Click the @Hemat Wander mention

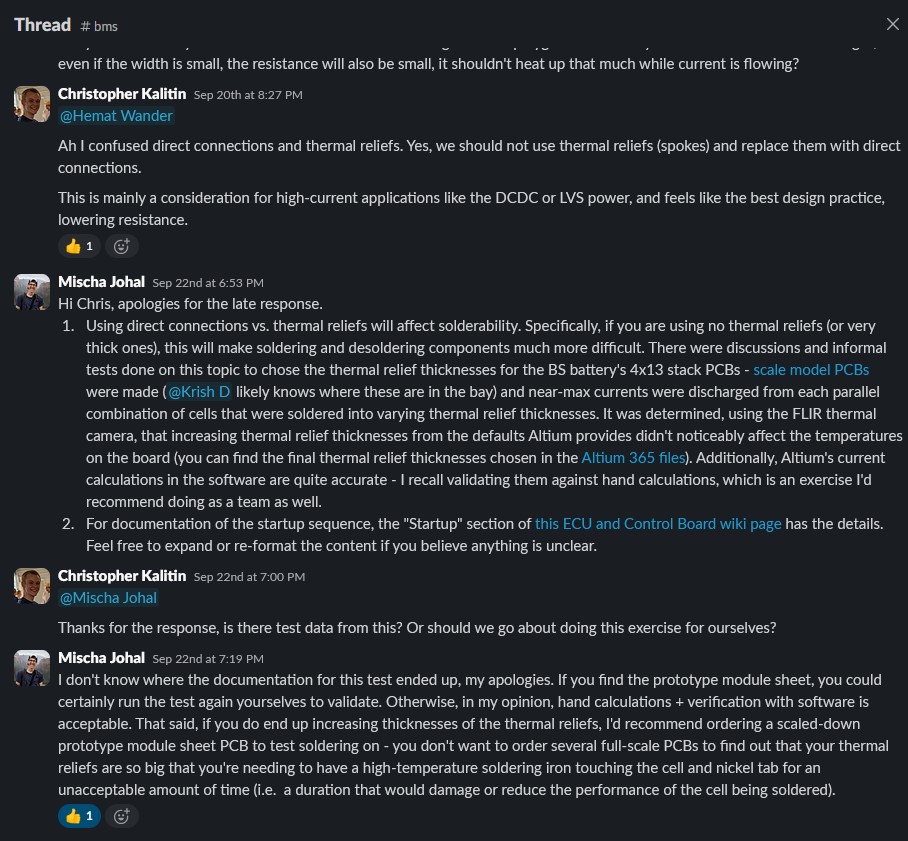116,116
